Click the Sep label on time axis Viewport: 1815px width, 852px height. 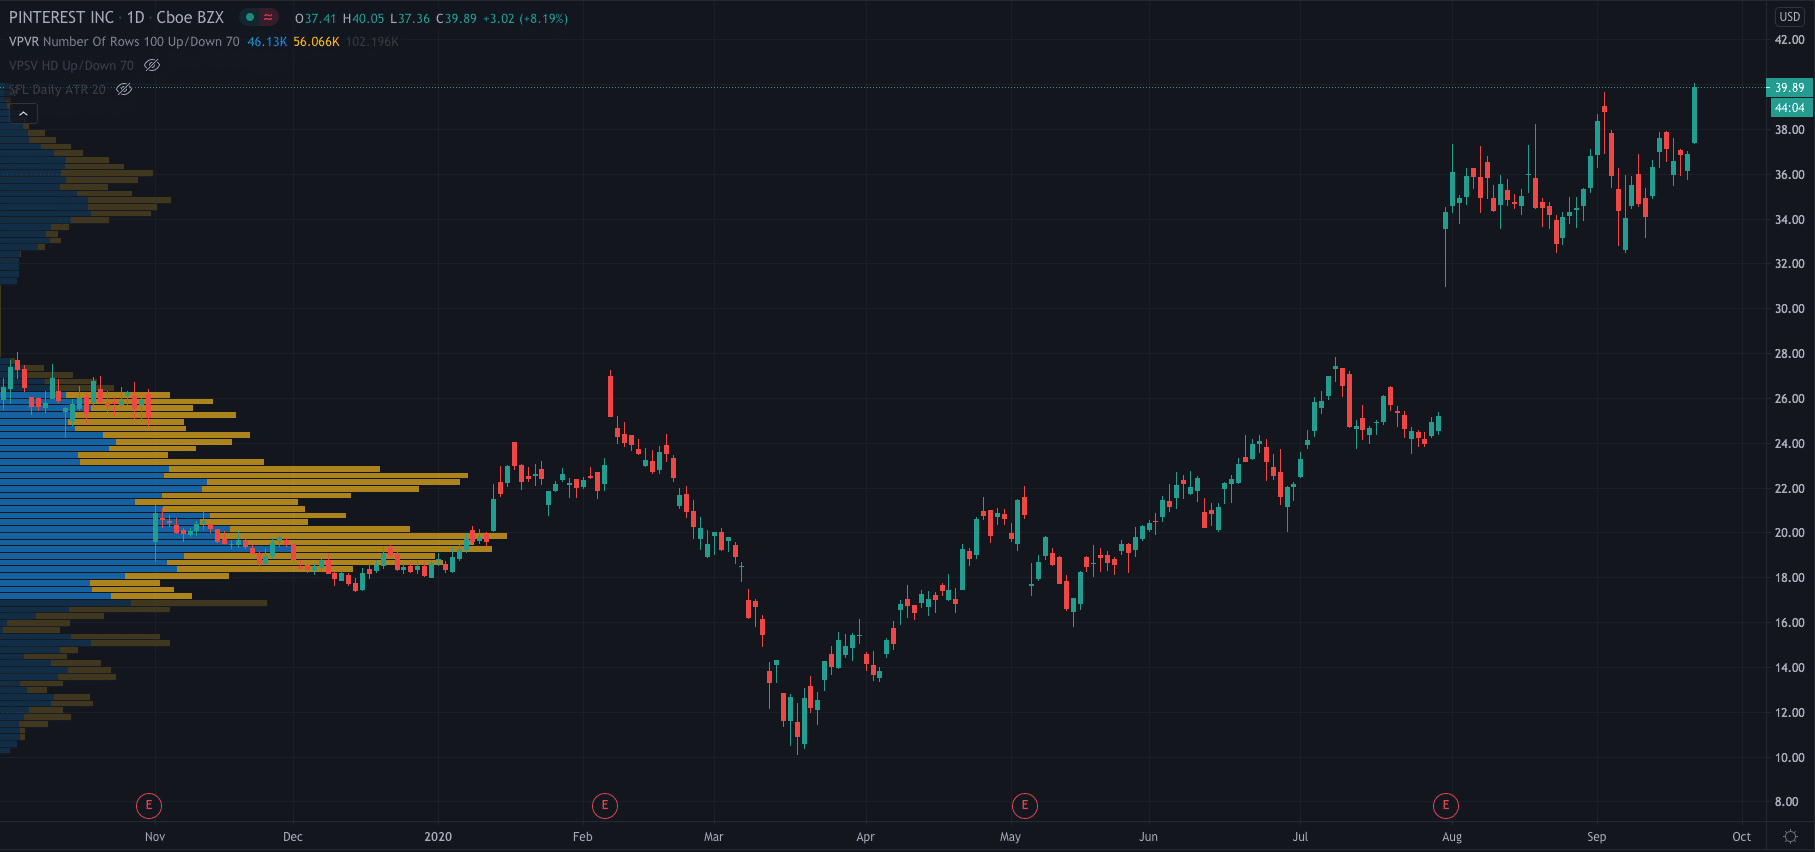[x=1597, y=837]
